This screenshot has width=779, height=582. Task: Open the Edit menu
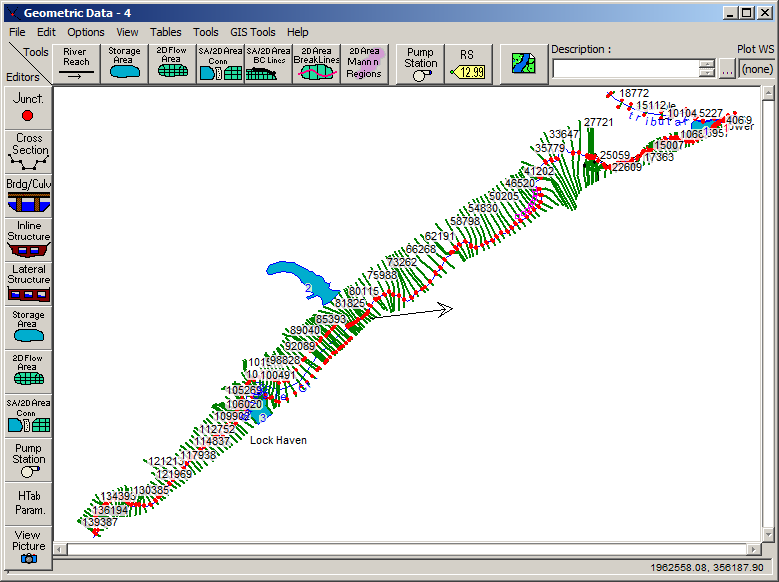click(46, 32)
